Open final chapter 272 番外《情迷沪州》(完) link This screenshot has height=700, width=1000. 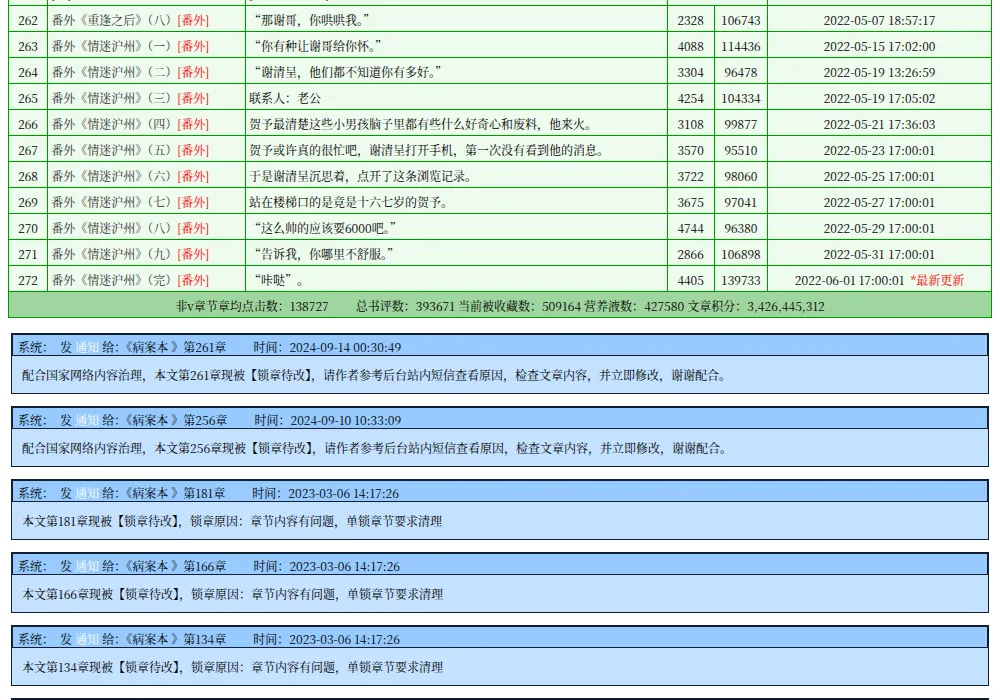tap(112, 281)
